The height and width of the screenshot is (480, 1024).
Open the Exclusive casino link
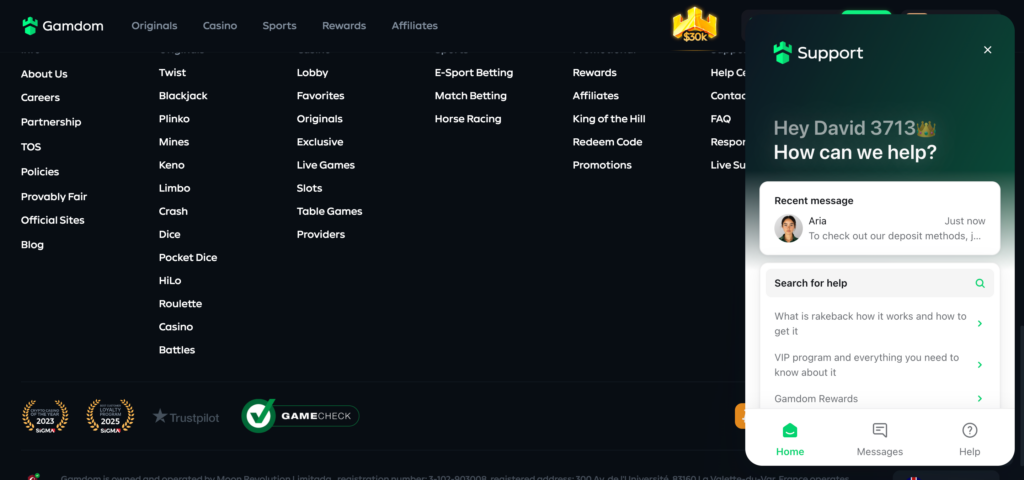click(320, 142)
